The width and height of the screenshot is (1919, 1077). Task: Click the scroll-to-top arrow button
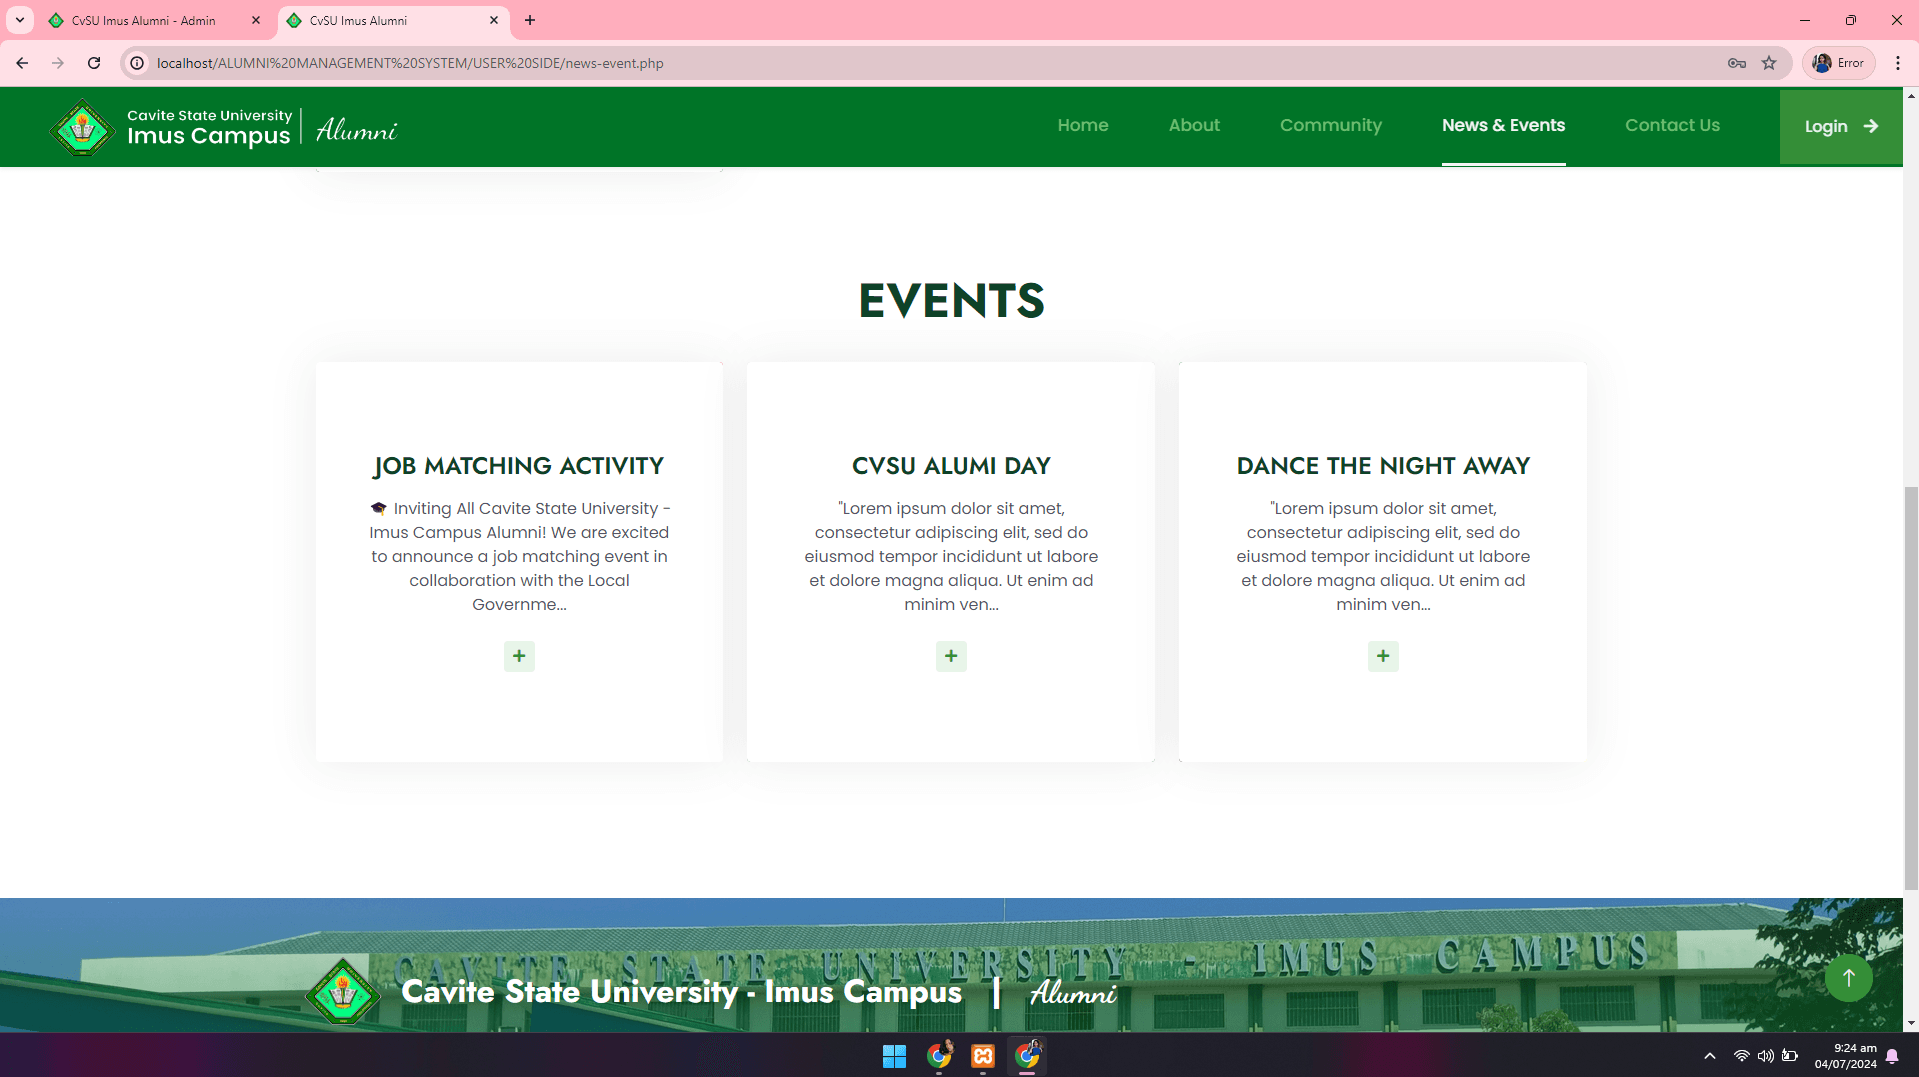point(1848,978)
